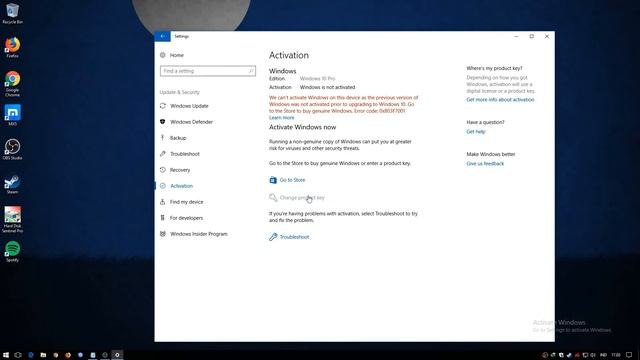
Task: Click the Go to Store link
Action: (292, 180)
